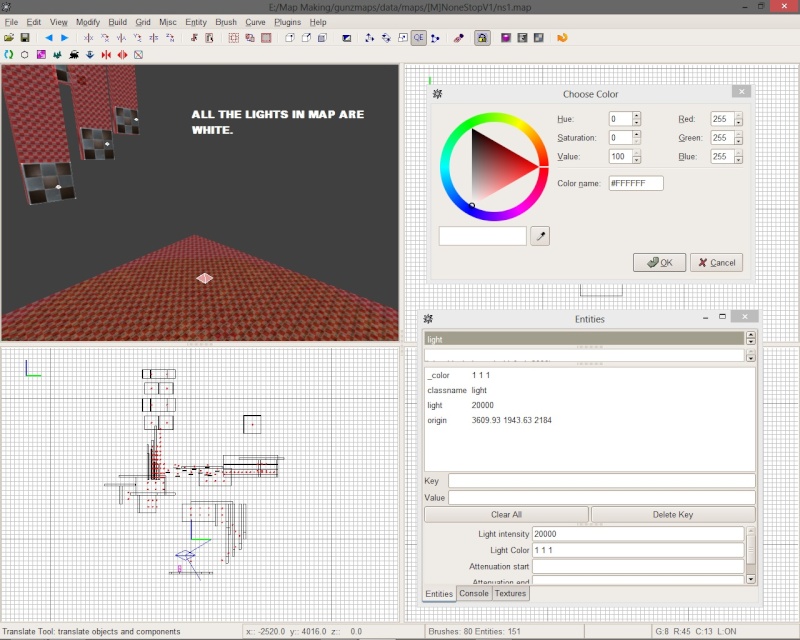This screenshot has height=640, width=800.
Task: Edit the Light intensity field
Action: coord(638,534)
